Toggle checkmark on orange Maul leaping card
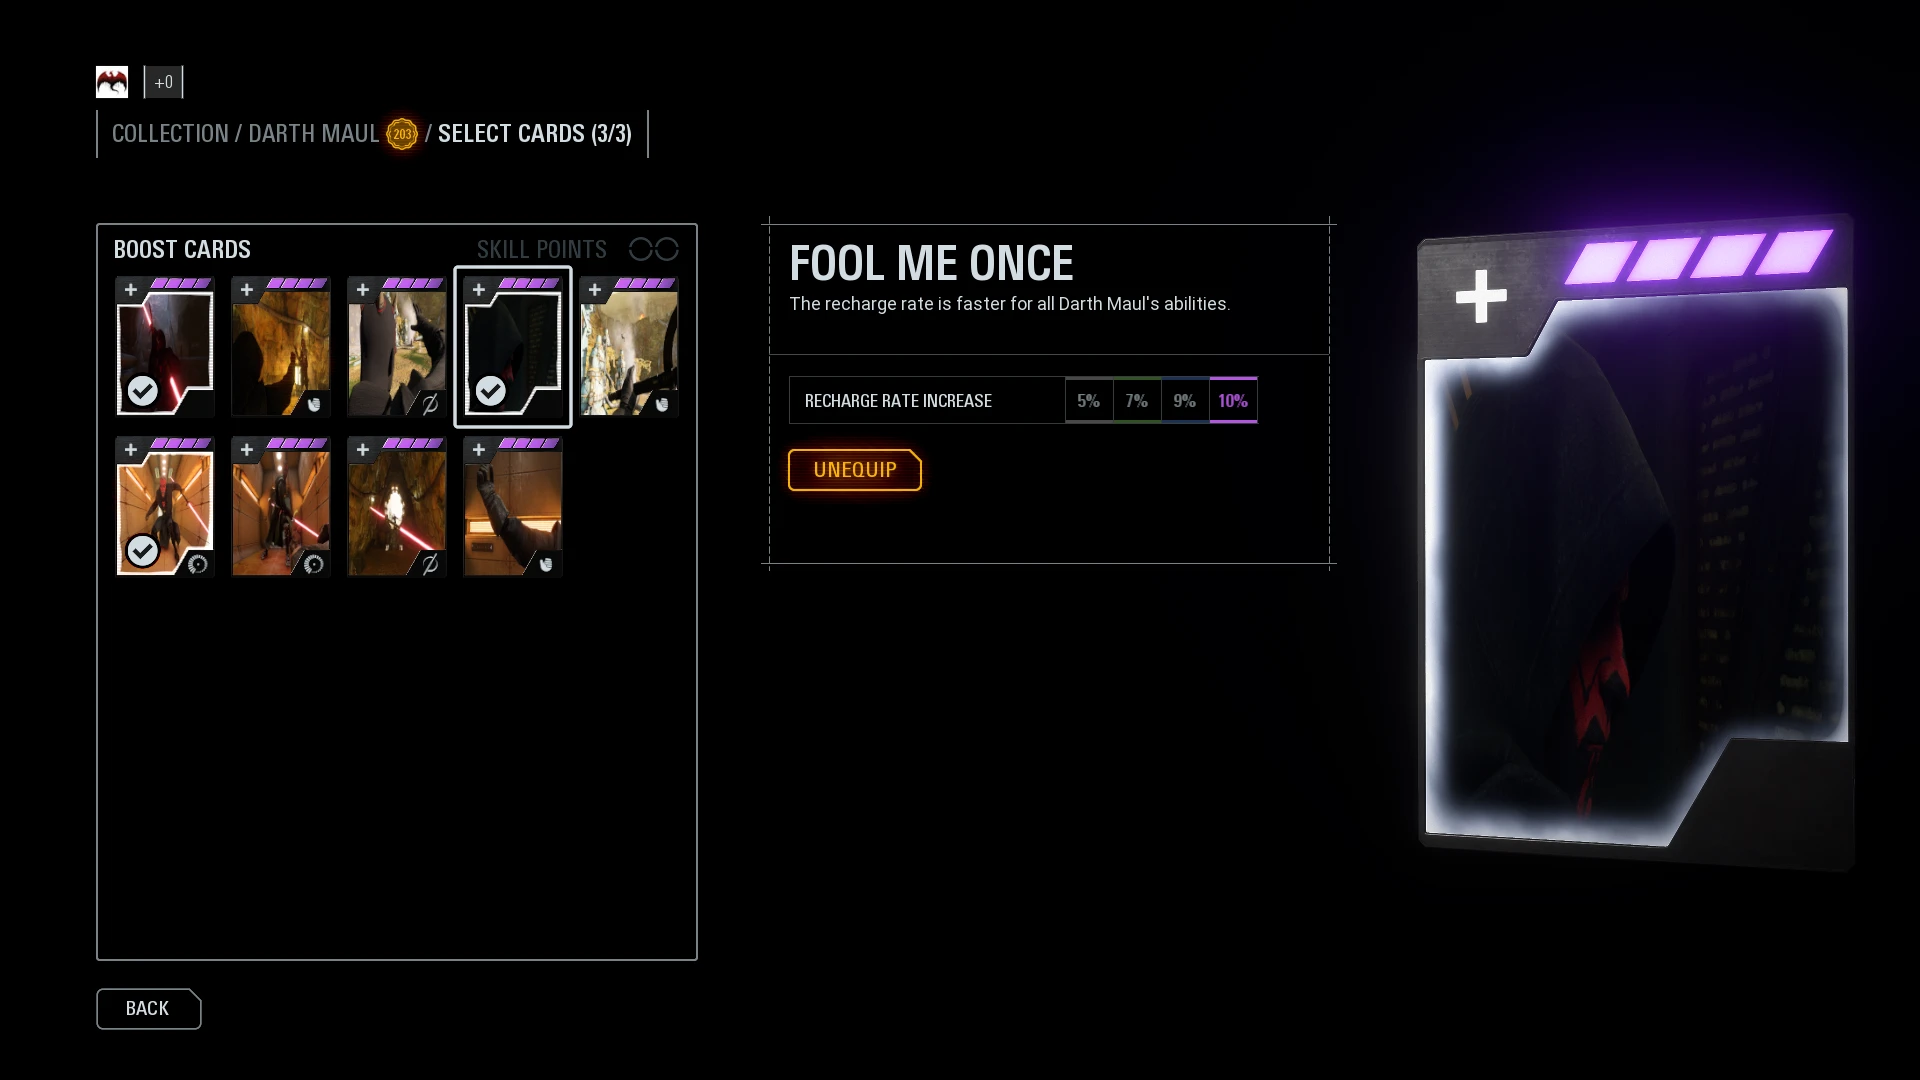 [x=143, y=551]
